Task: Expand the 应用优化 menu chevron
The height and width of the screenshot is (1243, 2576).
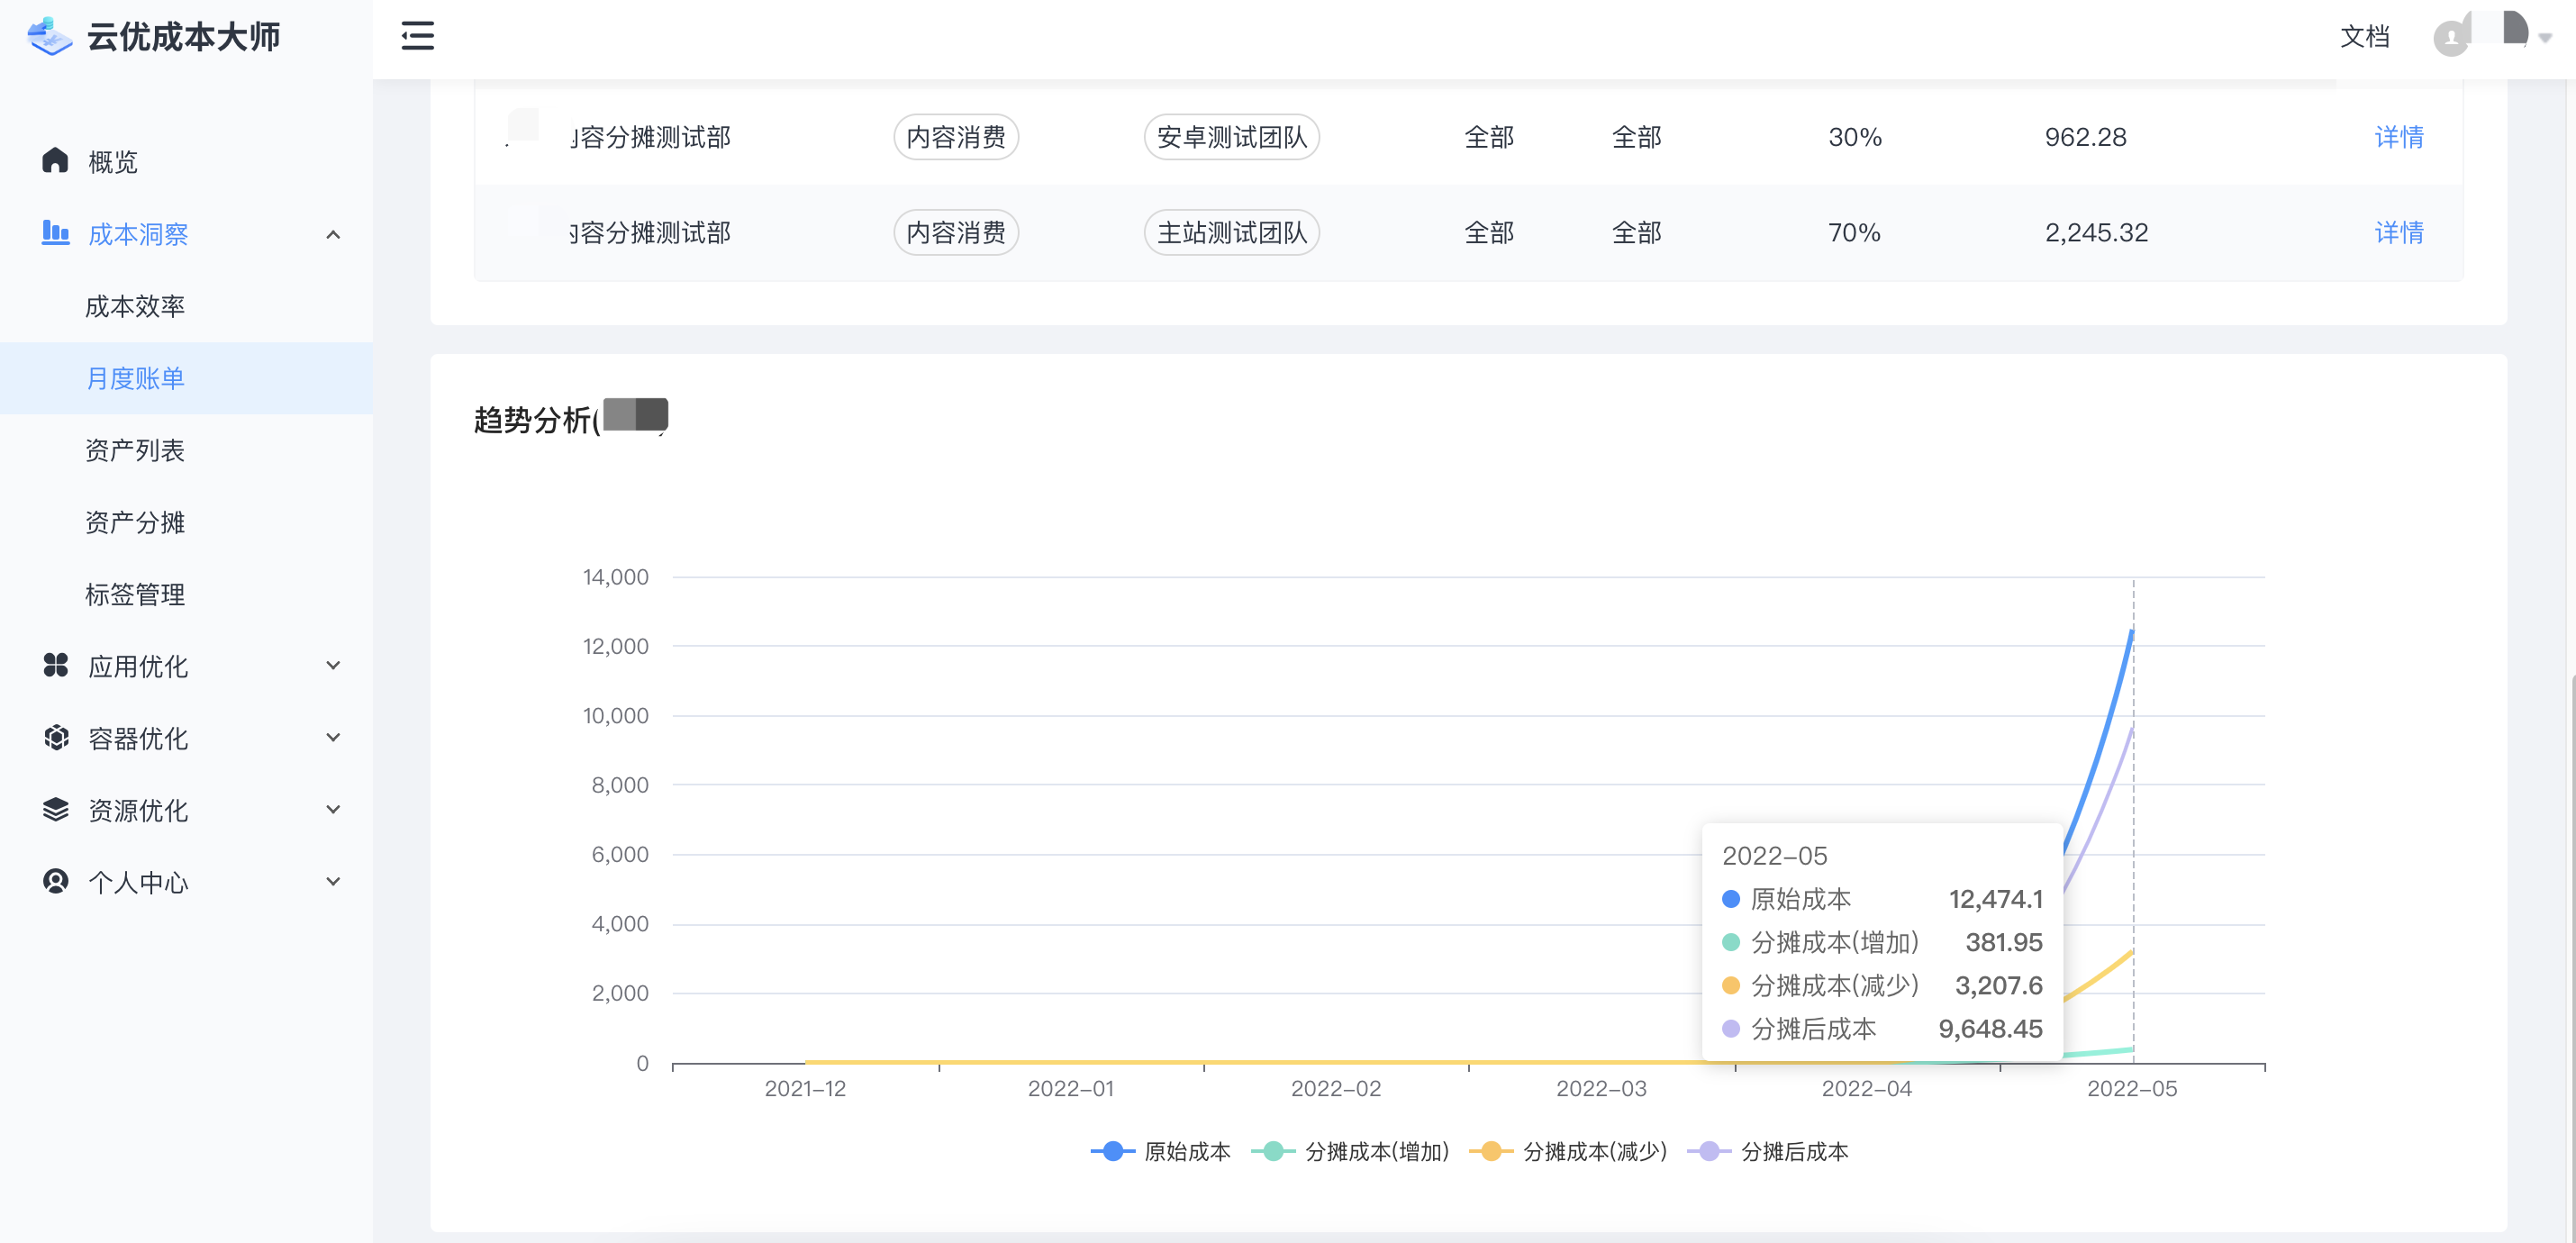Action: pos(333,665)
